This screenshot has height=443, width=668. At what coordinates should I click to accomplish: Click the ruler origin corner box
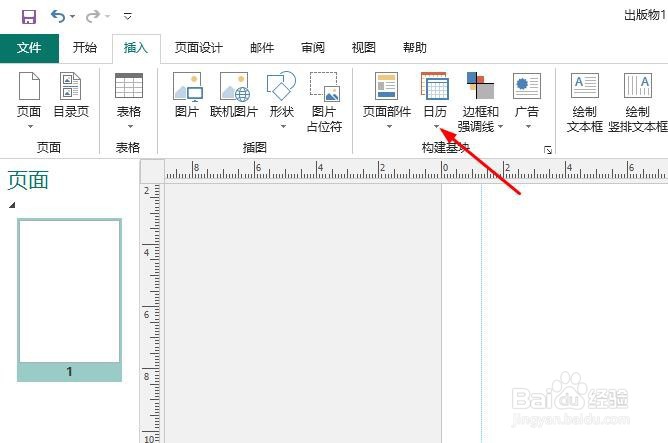point(152,171)
